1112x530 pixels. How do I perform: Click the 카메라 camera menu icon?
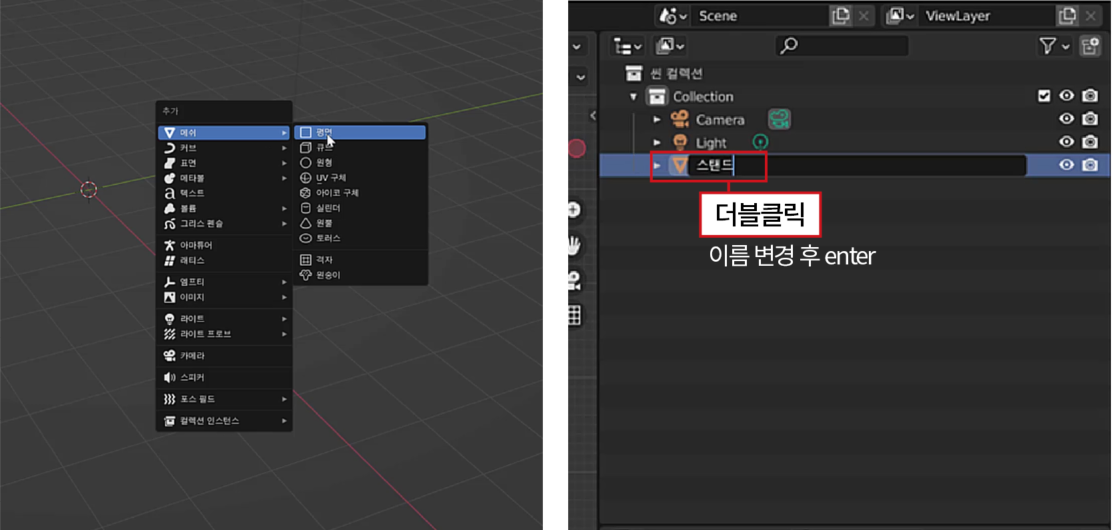(x=169, y=355)
